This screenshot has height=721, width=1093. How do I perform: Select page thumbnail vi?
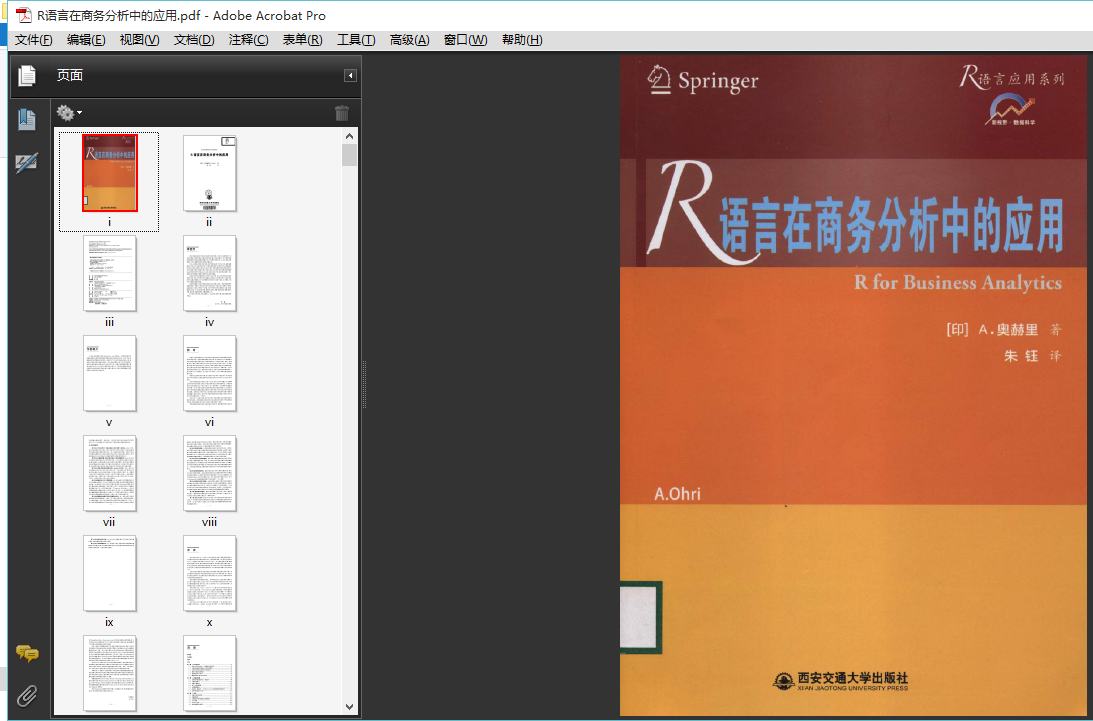210,373
